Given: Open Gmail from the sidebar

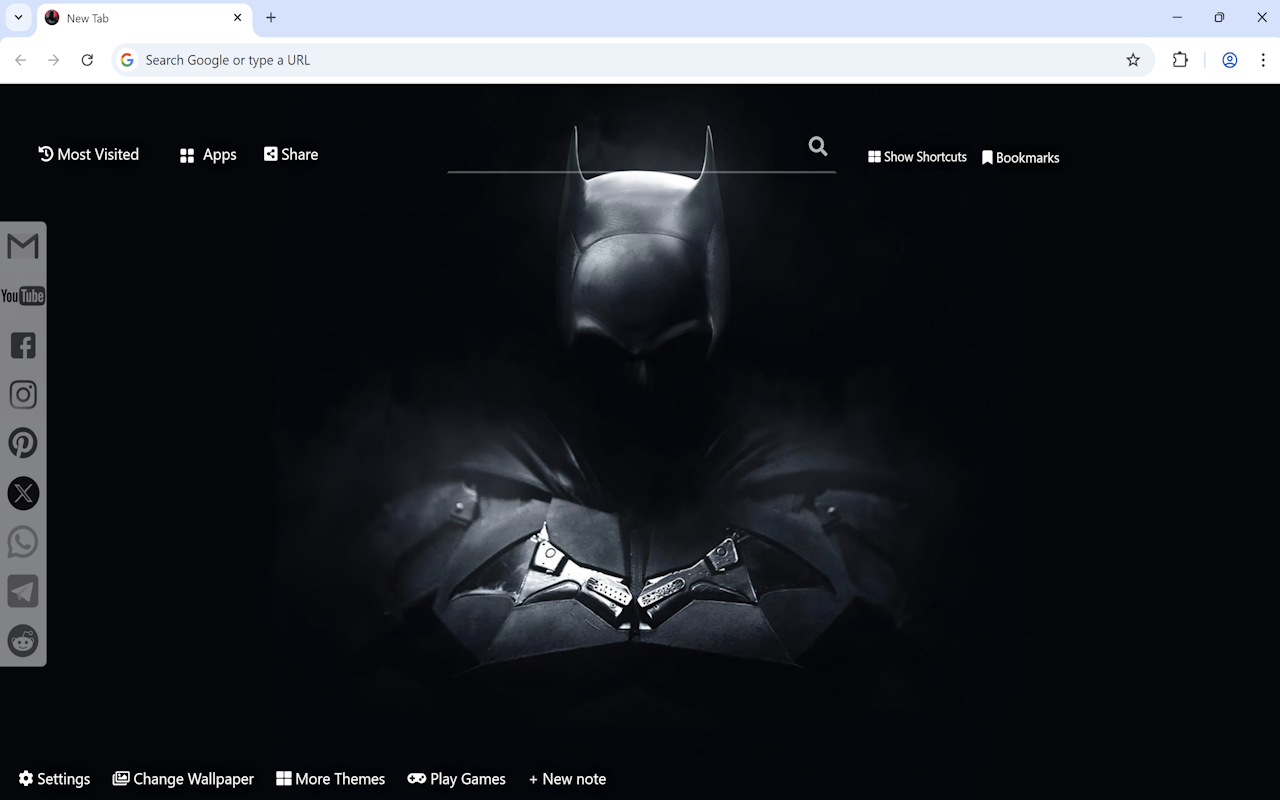Looking at the screenshot, I should point(22,245).
